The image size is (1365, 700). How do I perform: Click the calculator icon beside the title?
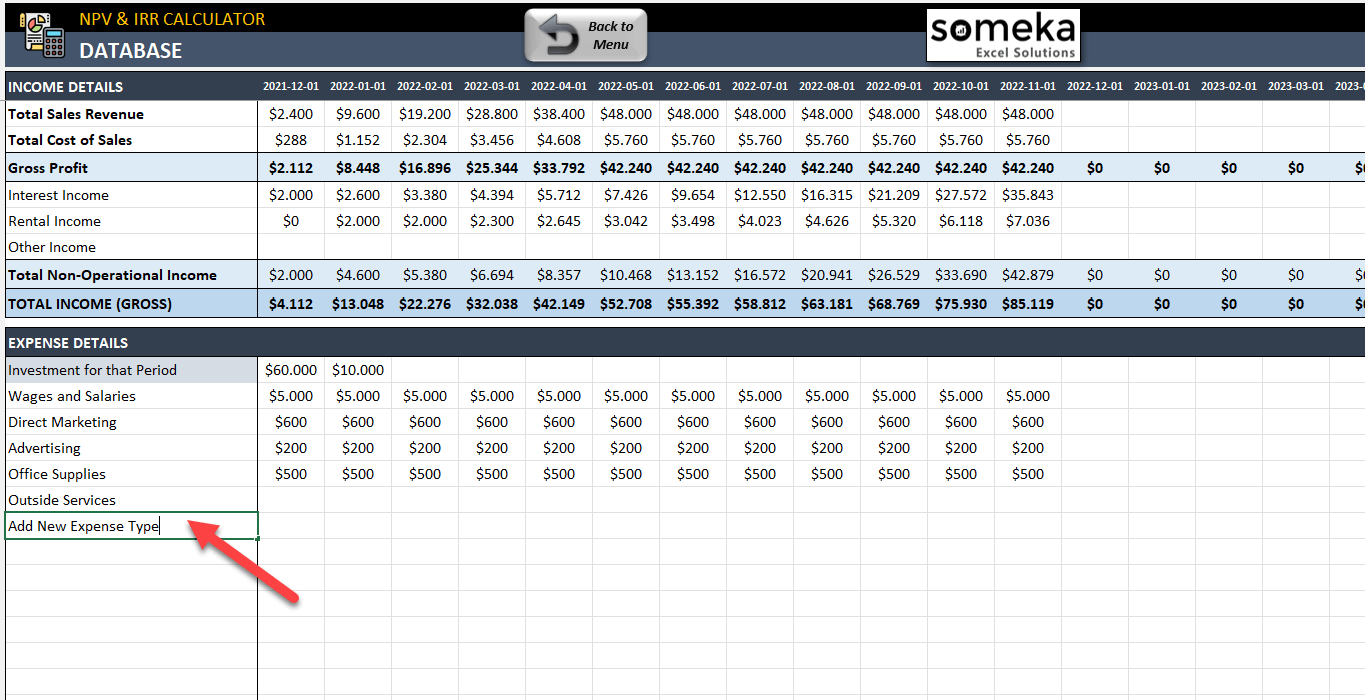coord(42,35)
